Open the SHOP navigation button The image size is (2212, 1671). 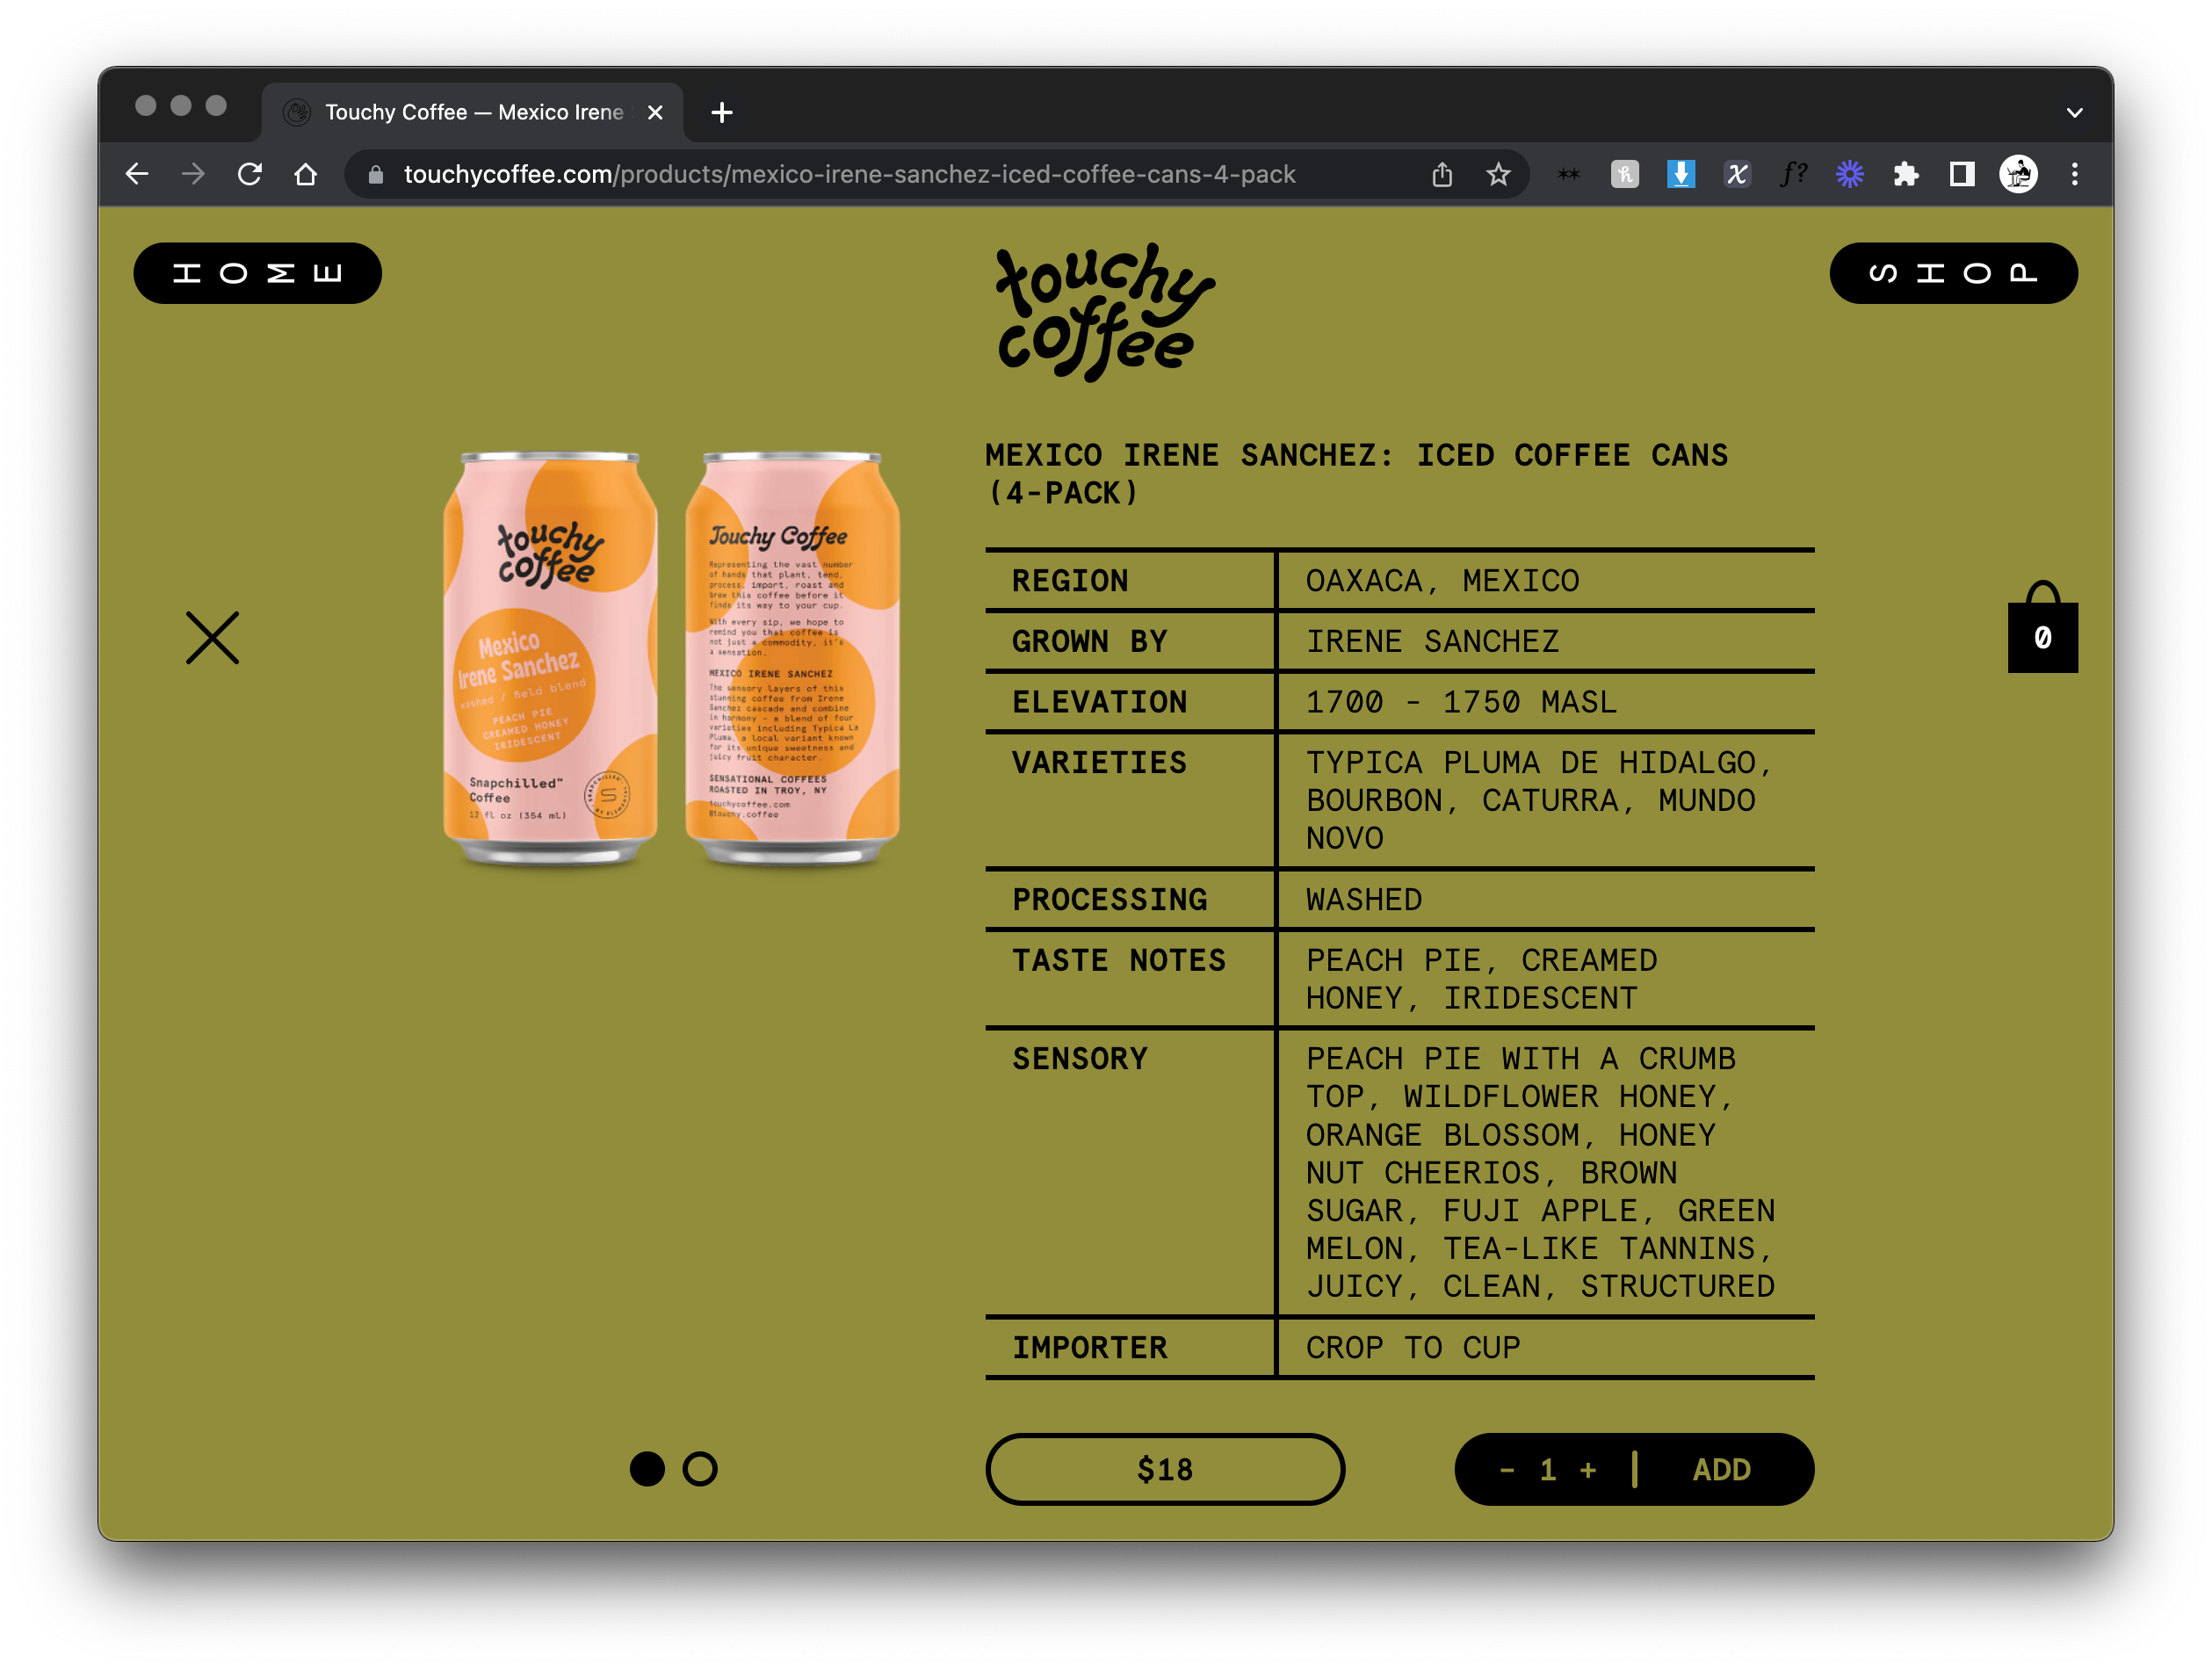1952,273
